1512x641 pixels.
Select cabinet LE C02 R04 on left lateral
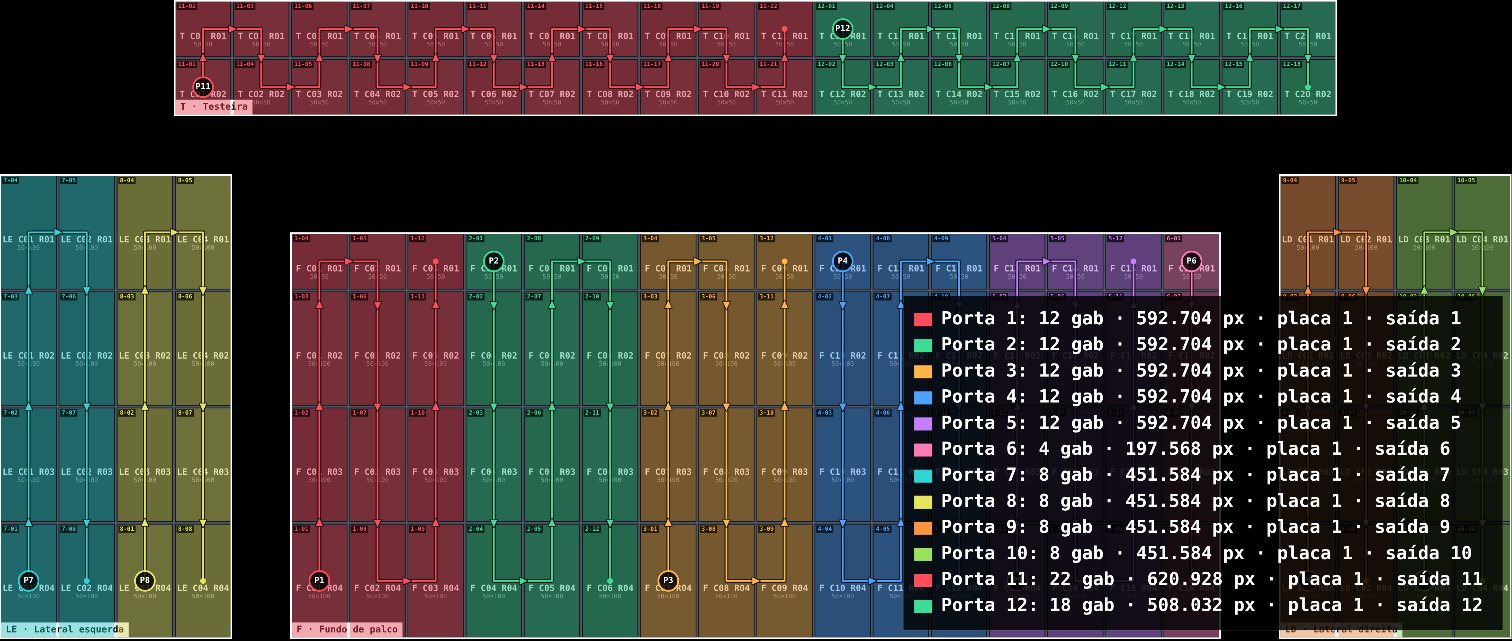tap(87, 580)
